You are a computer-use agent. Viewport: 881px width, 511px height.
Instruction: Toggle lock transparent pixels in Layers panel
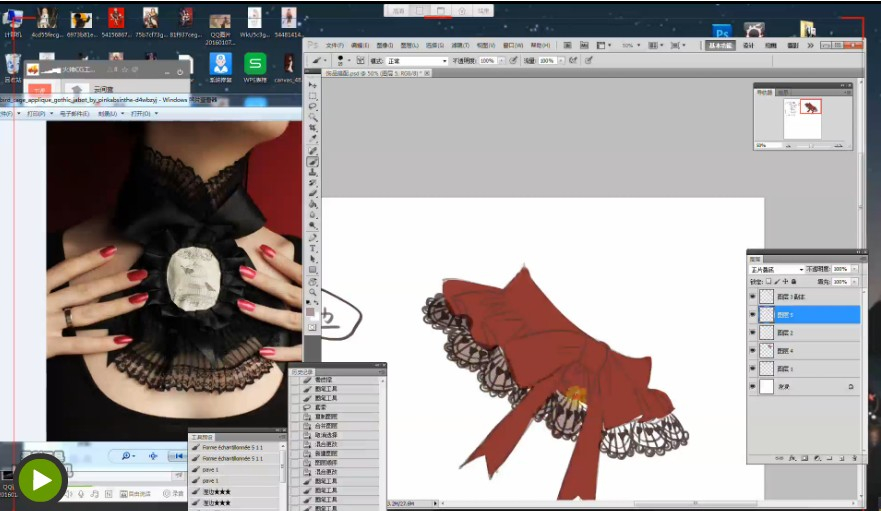(768, 282)
